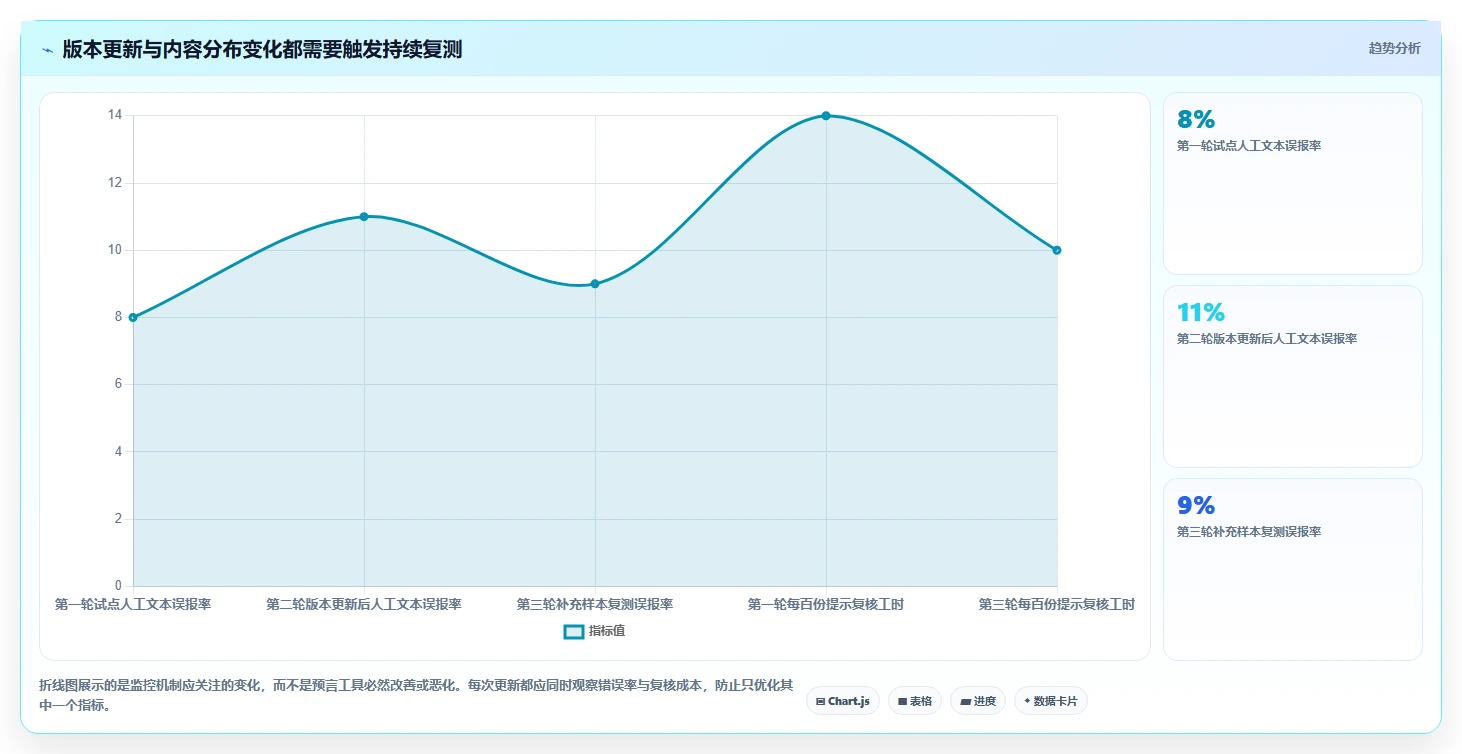Select the 进度 tag chip
Viewport: 1462px width, 754px height.
point(978,701)
